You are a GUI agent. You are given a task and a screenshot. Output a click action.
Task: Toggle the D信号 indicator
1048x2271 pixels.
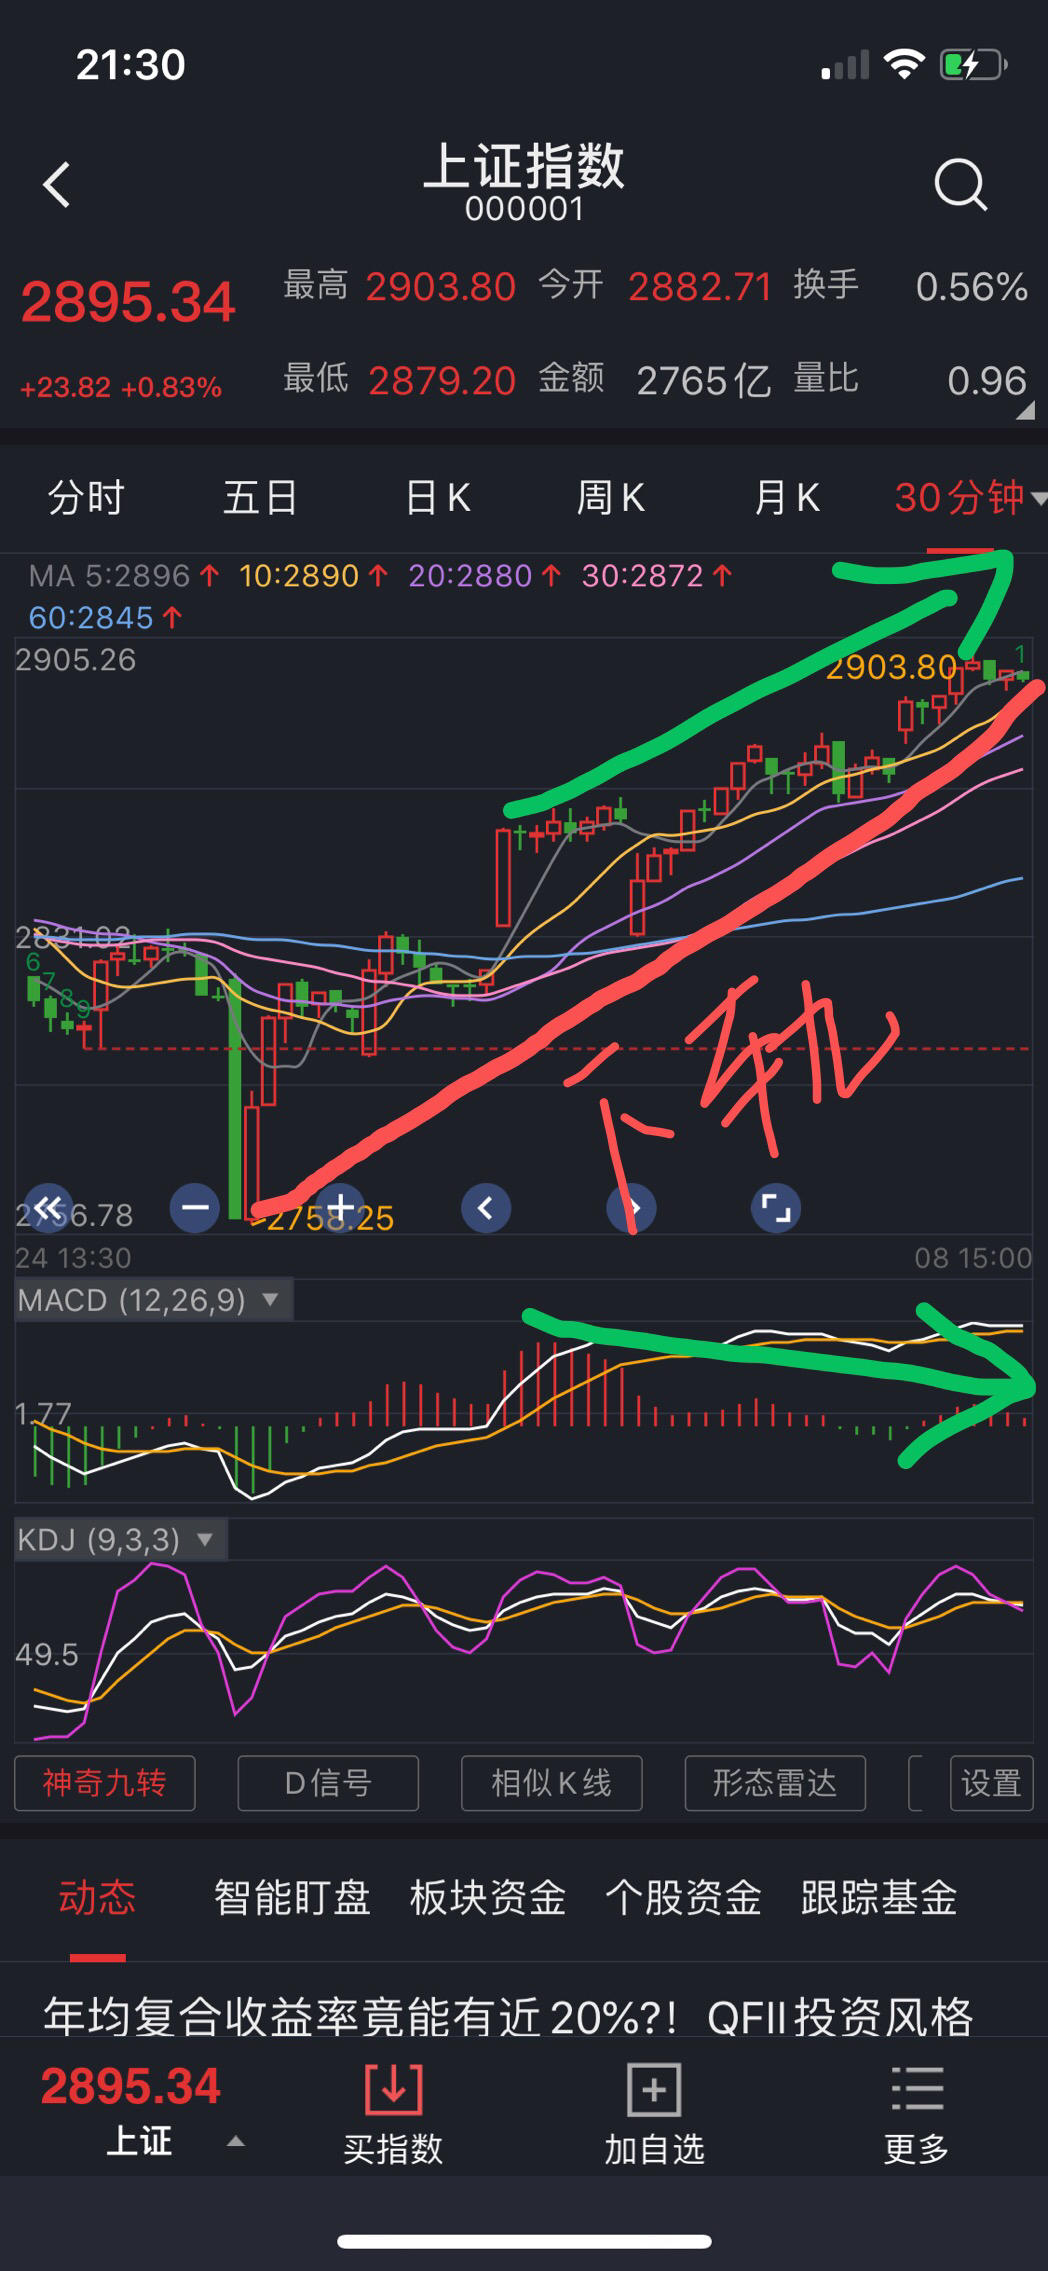pyautogui.click(x=328, y=1783)
